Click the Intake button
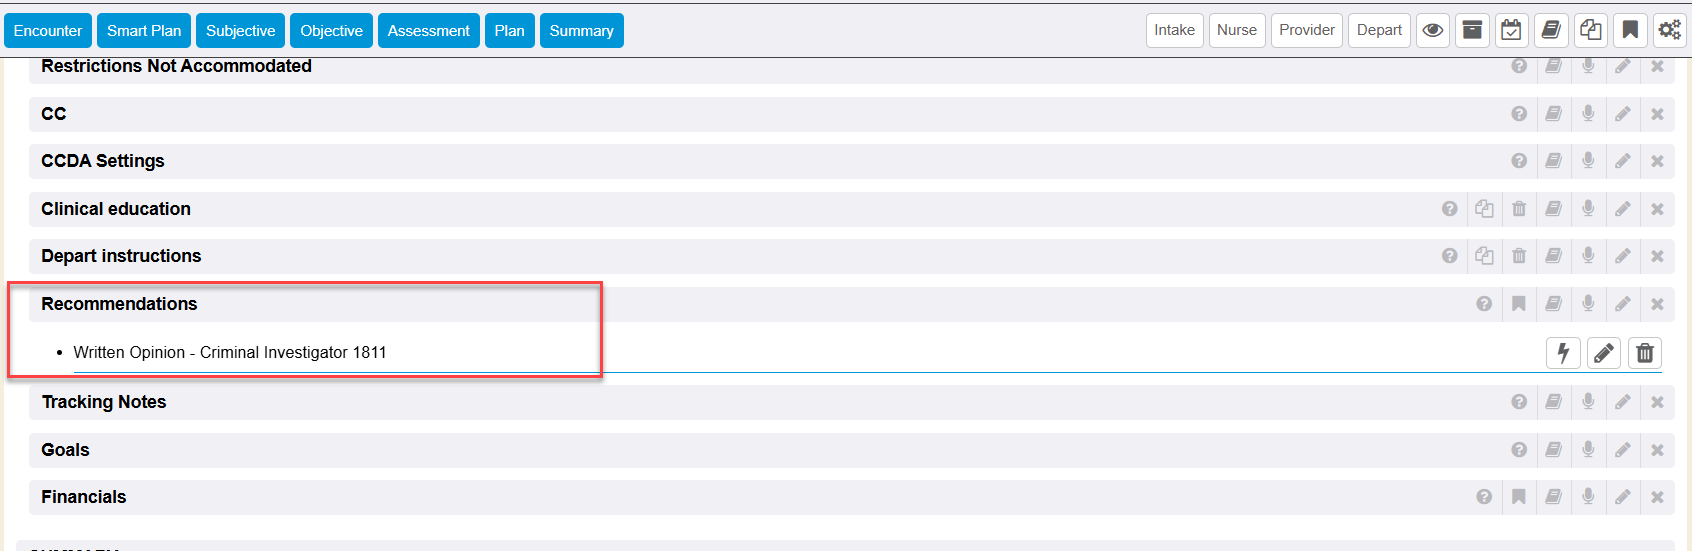Screen dimensions: 1692x551 1174,30
